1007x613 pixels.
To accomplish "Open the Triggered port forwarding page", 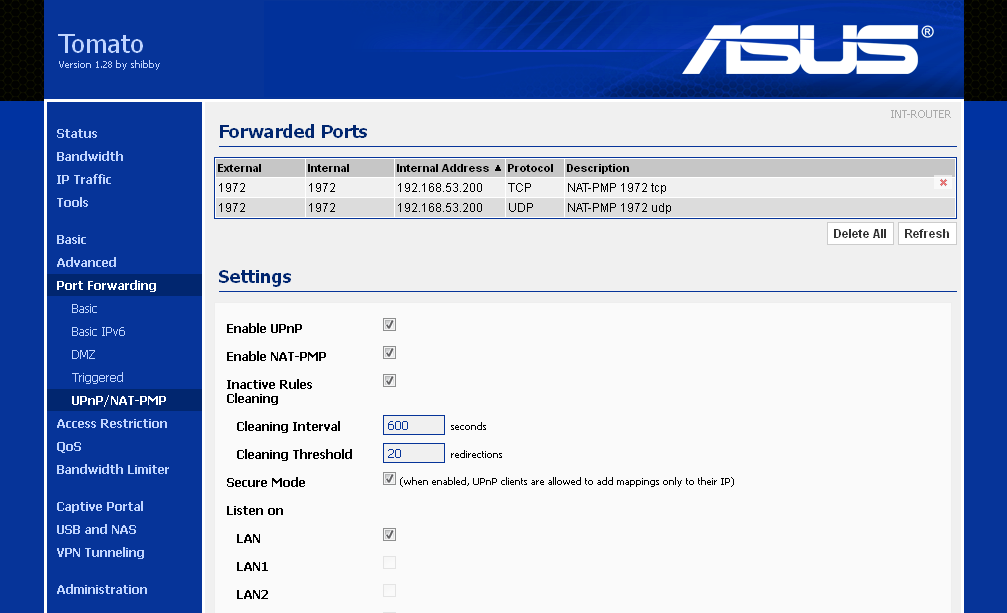I will tap(97, 378).
